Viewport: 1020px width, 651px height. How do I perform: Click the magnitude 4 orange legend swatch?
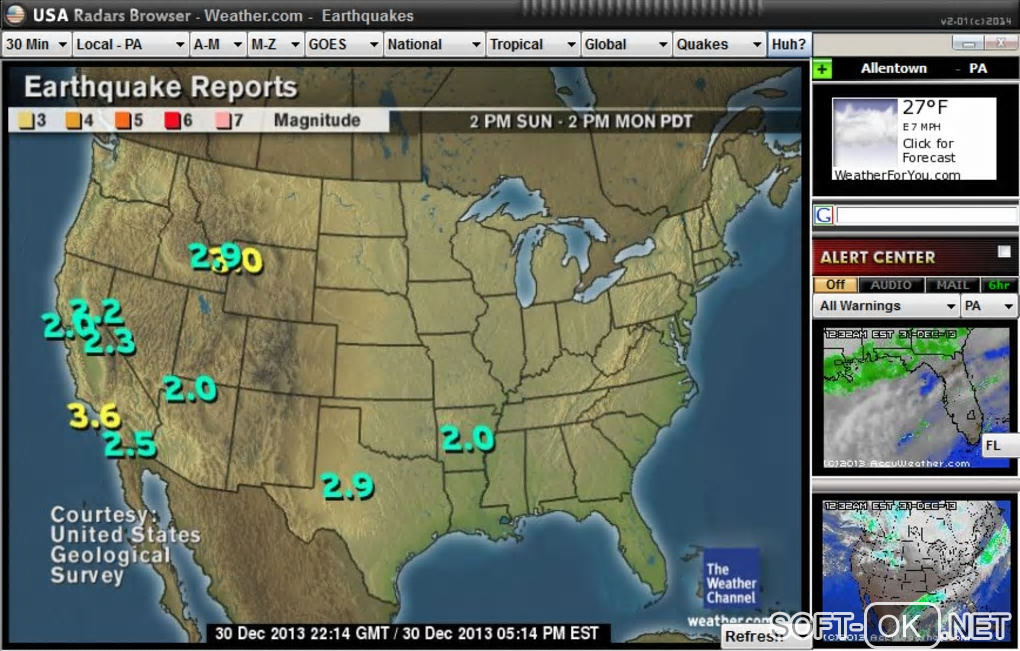74,121
